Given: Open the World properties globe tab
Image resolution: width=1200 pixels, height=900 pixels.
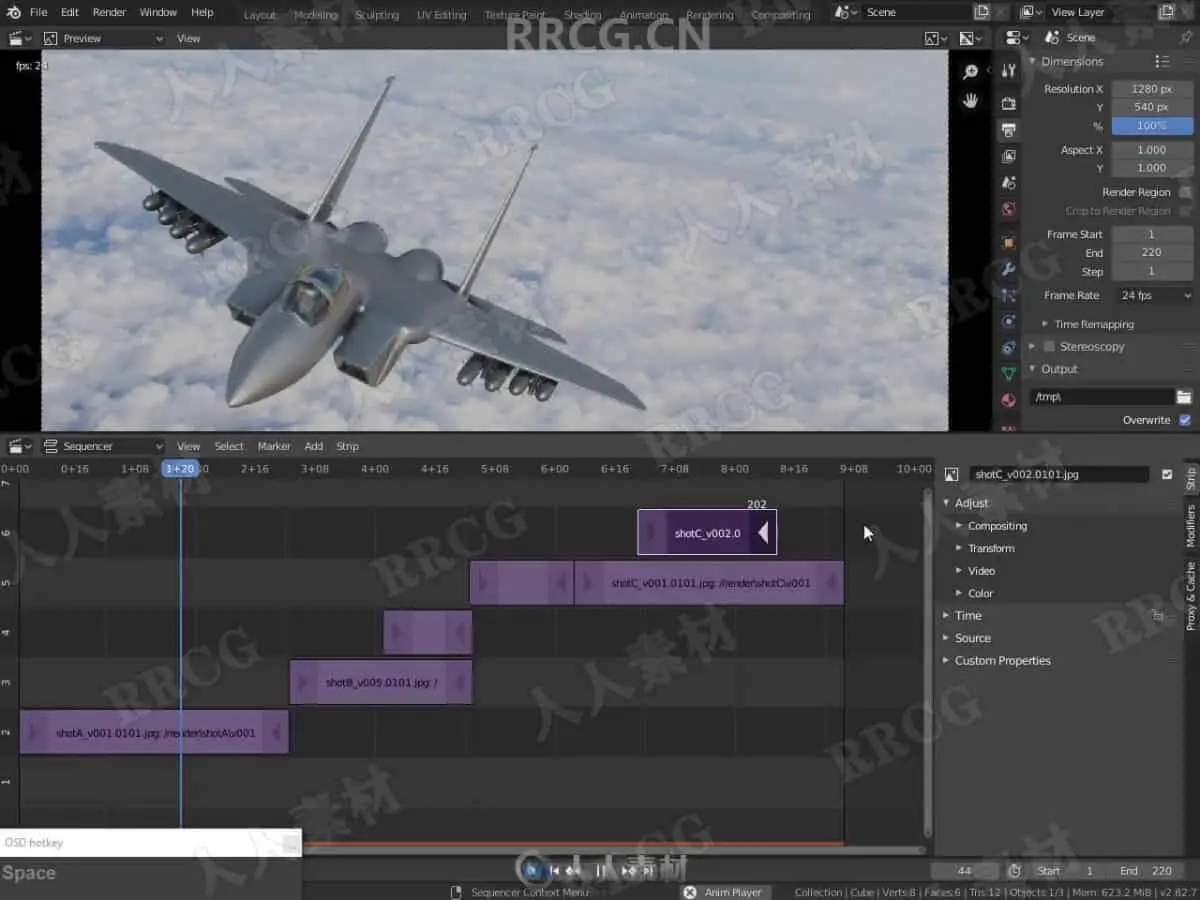Looking at the screenshot, I should [x=1008, y=210].
